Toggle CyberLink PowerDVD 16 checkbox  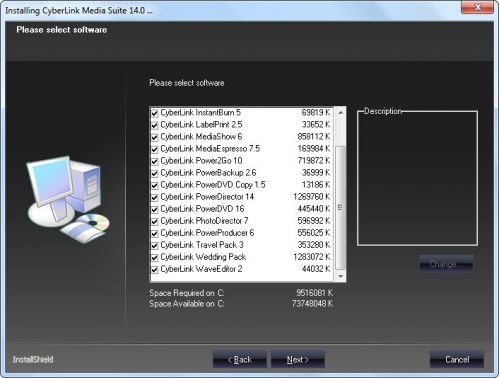tap(154, 209)
